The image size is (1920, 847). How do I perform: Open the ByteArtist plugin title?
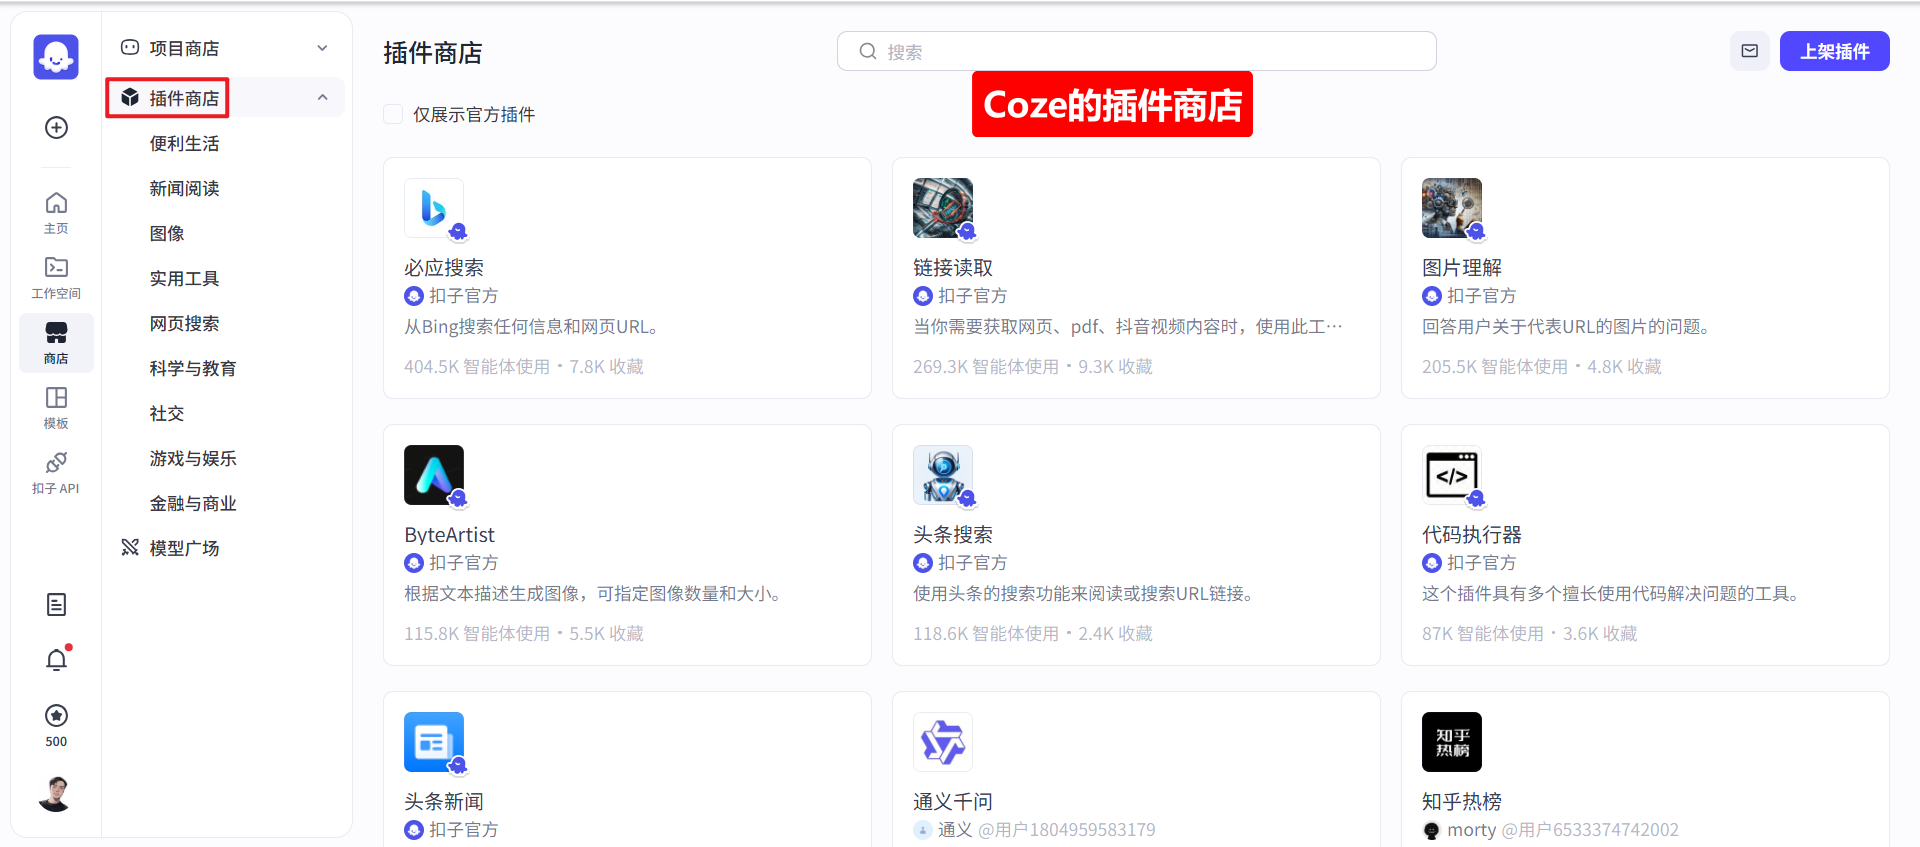(x=449, y=534)
